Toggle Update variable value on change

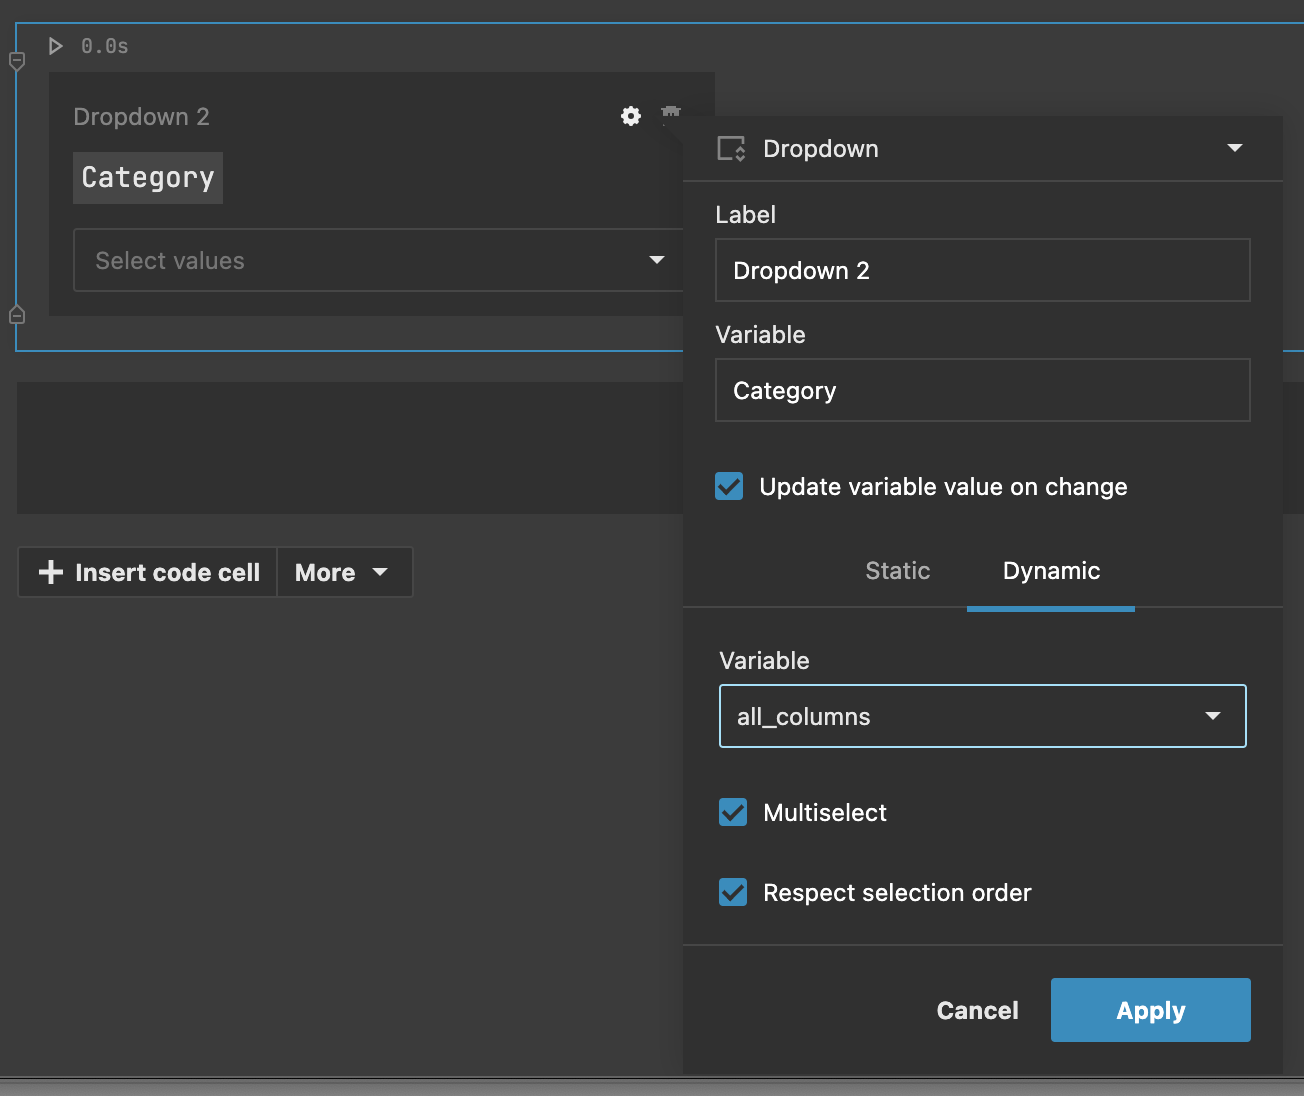point(729,486)
